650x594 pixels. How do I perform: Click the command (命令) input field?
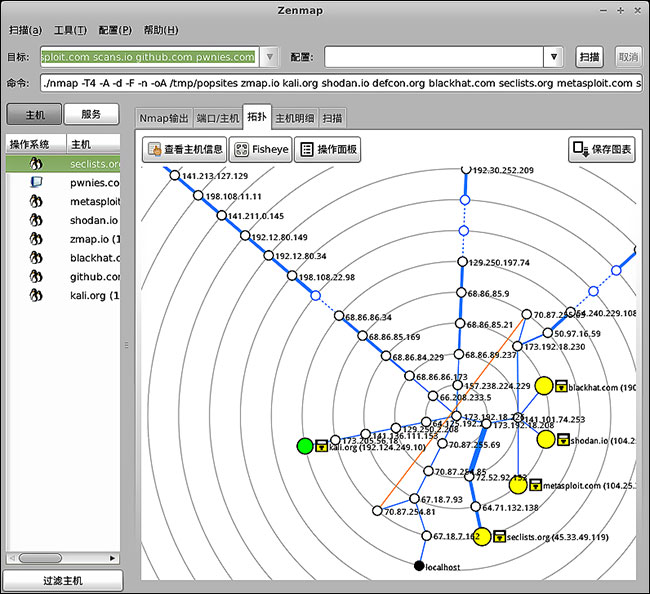pos(341,83)
